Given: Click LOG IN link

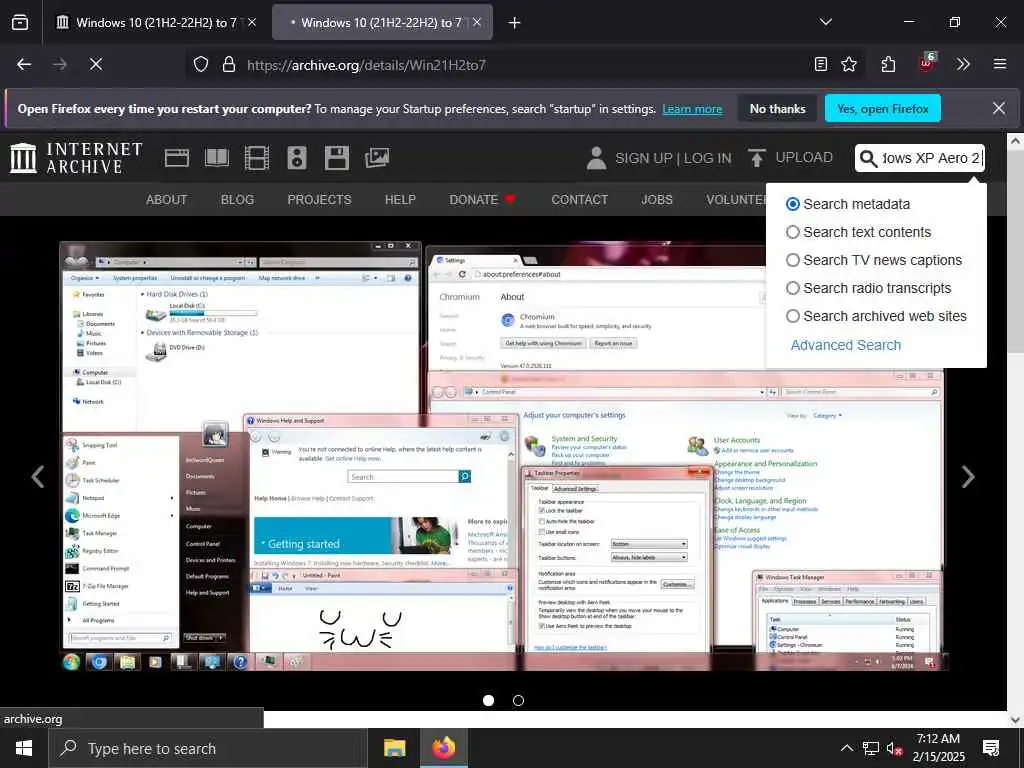Looking at the screenshot, I should (x=708, y=158).
